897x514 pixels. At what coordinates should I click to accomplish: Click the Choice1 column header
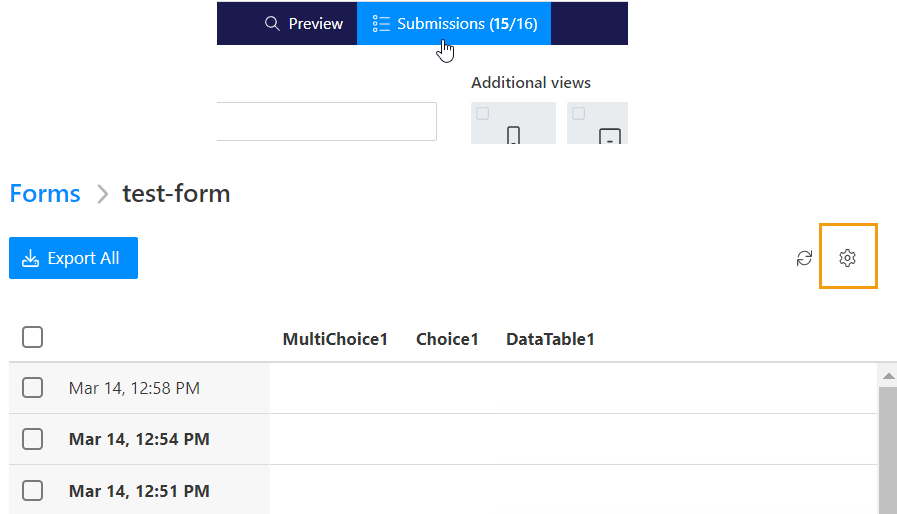[x=447, y=339]
